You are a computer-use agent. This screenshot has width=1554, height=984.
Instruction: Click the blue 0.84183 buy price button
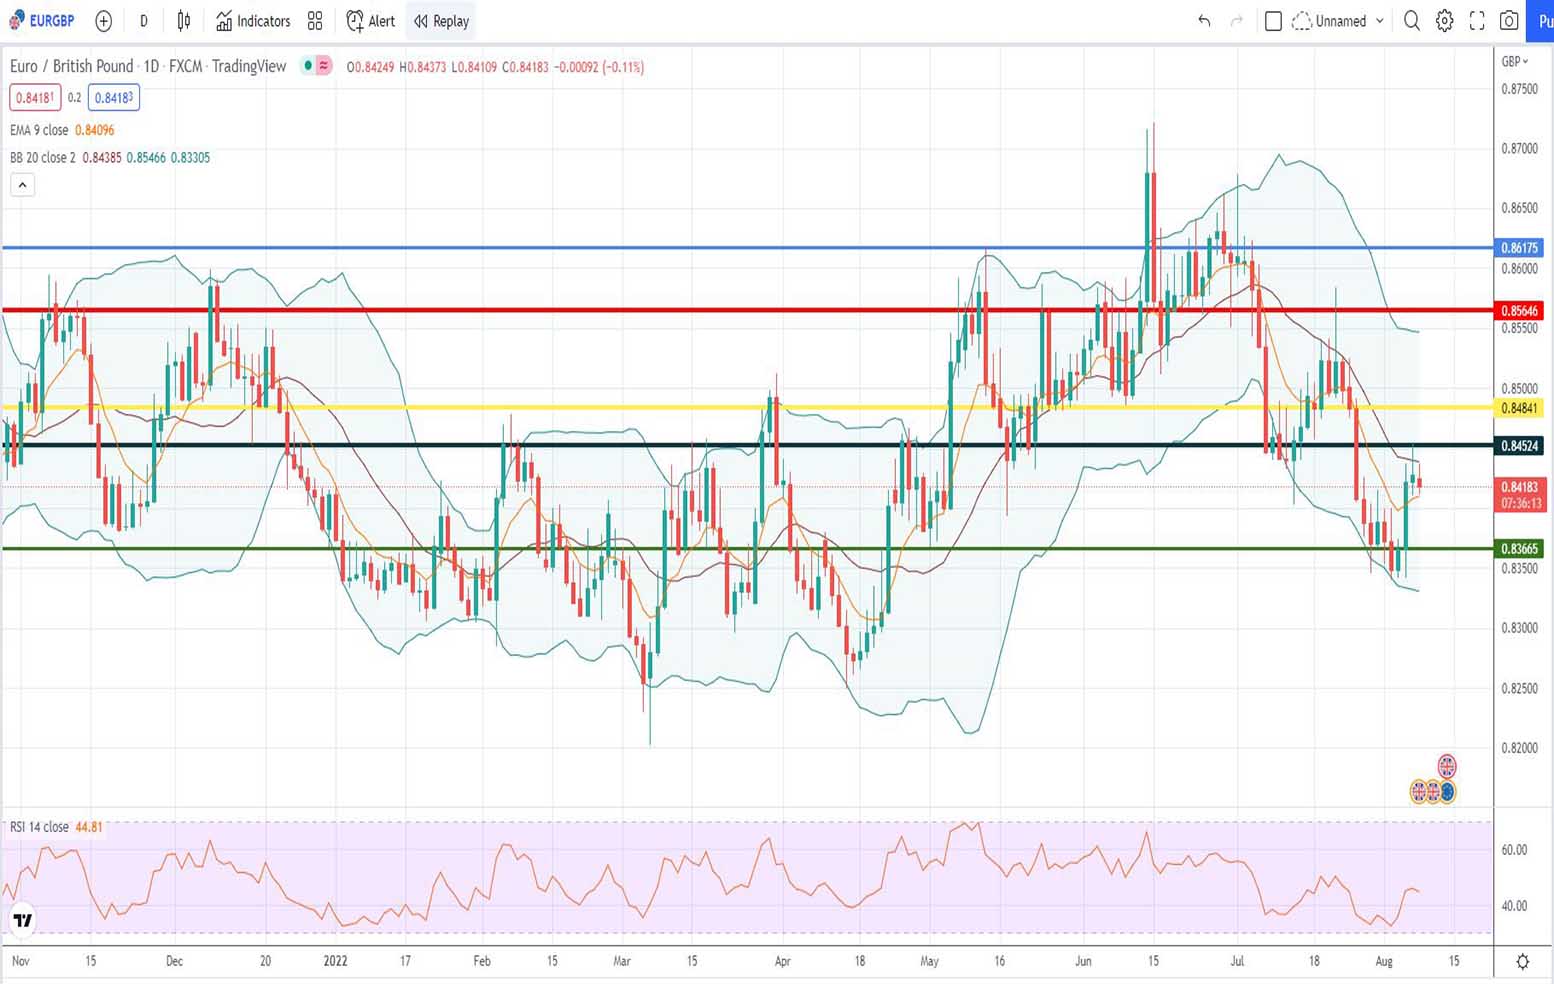(x=113, y=98)
